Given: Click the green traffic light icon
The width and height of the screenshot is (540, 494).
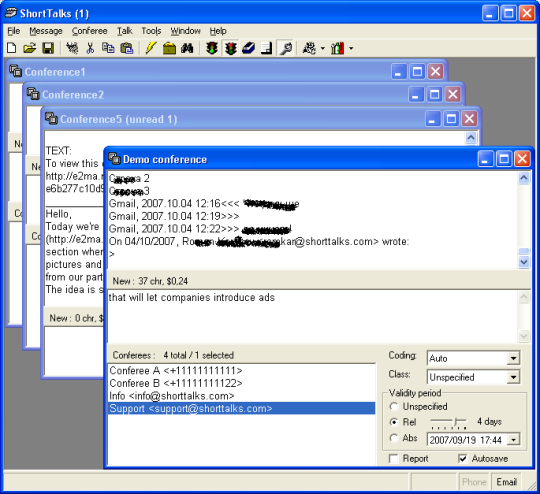Looking at the screenshot, I should 212,48.
